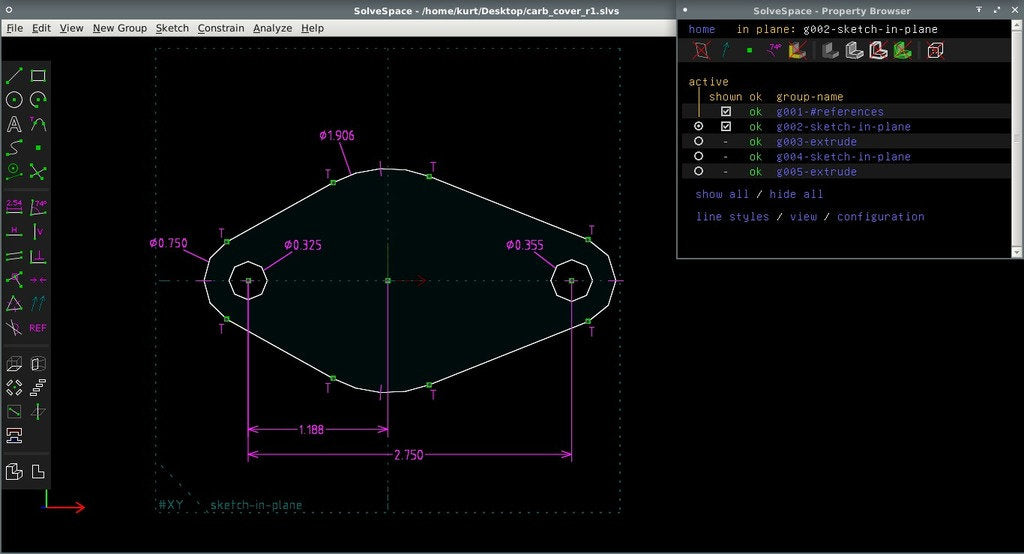The image size is (1024, 554).
Task: Apply the vertical constraint tool
Action: coord(39,231)
